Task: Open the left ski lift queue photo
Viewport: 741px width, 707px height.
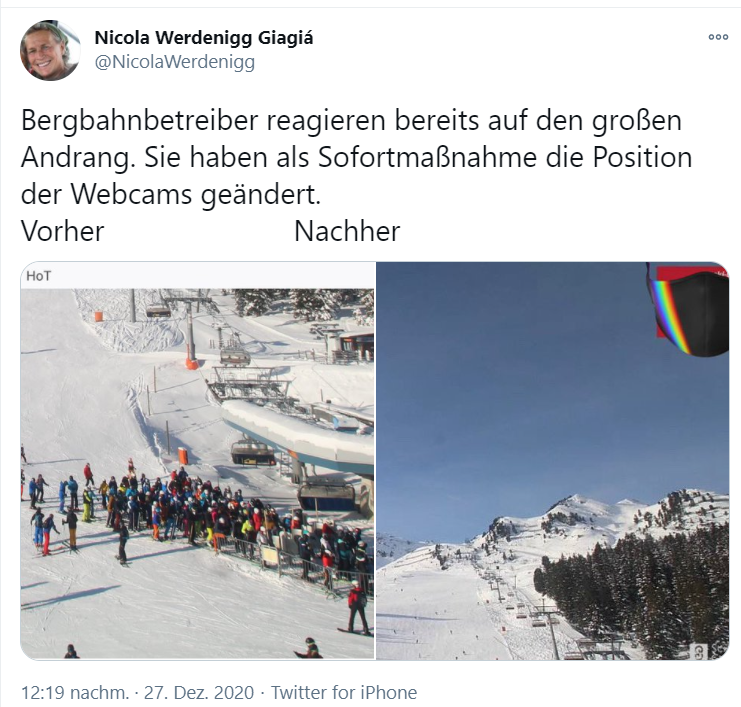Action: click(x=198, y=461)
